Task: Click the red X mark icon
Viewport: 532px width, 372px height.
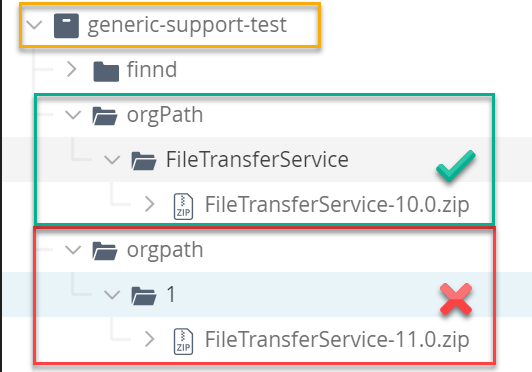Action: (x=456, y=299)
